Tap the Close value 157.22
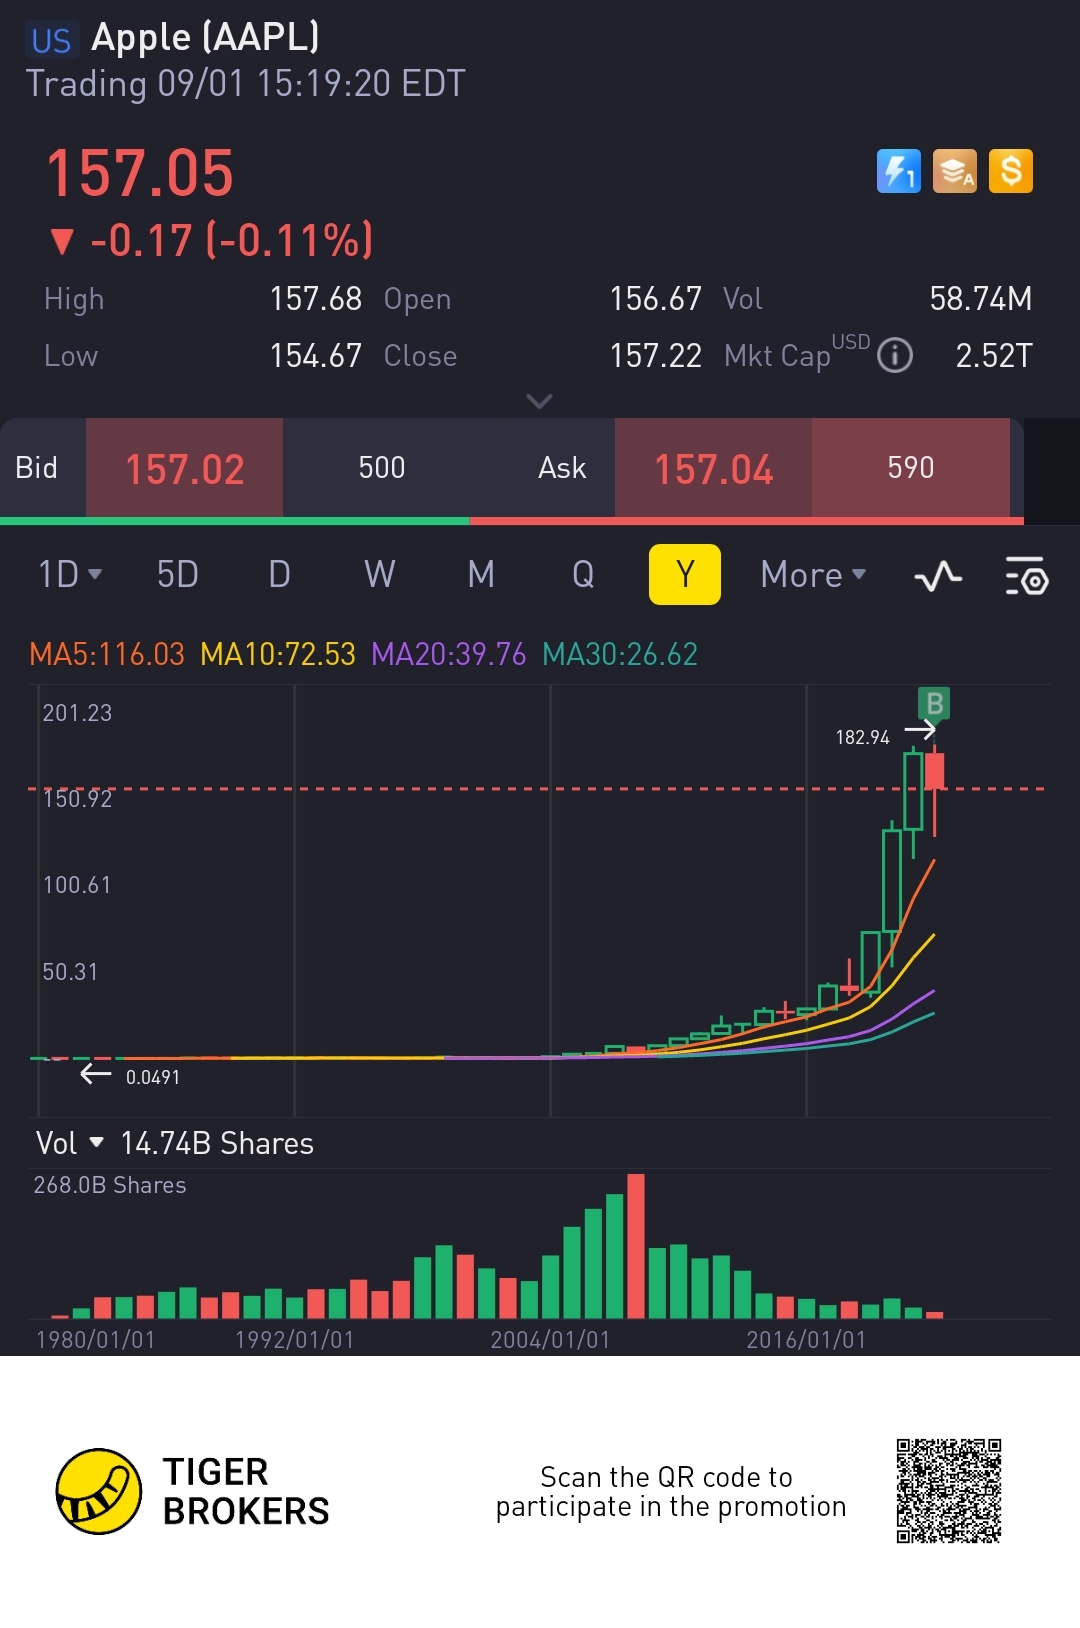 (x=656, y=355)
